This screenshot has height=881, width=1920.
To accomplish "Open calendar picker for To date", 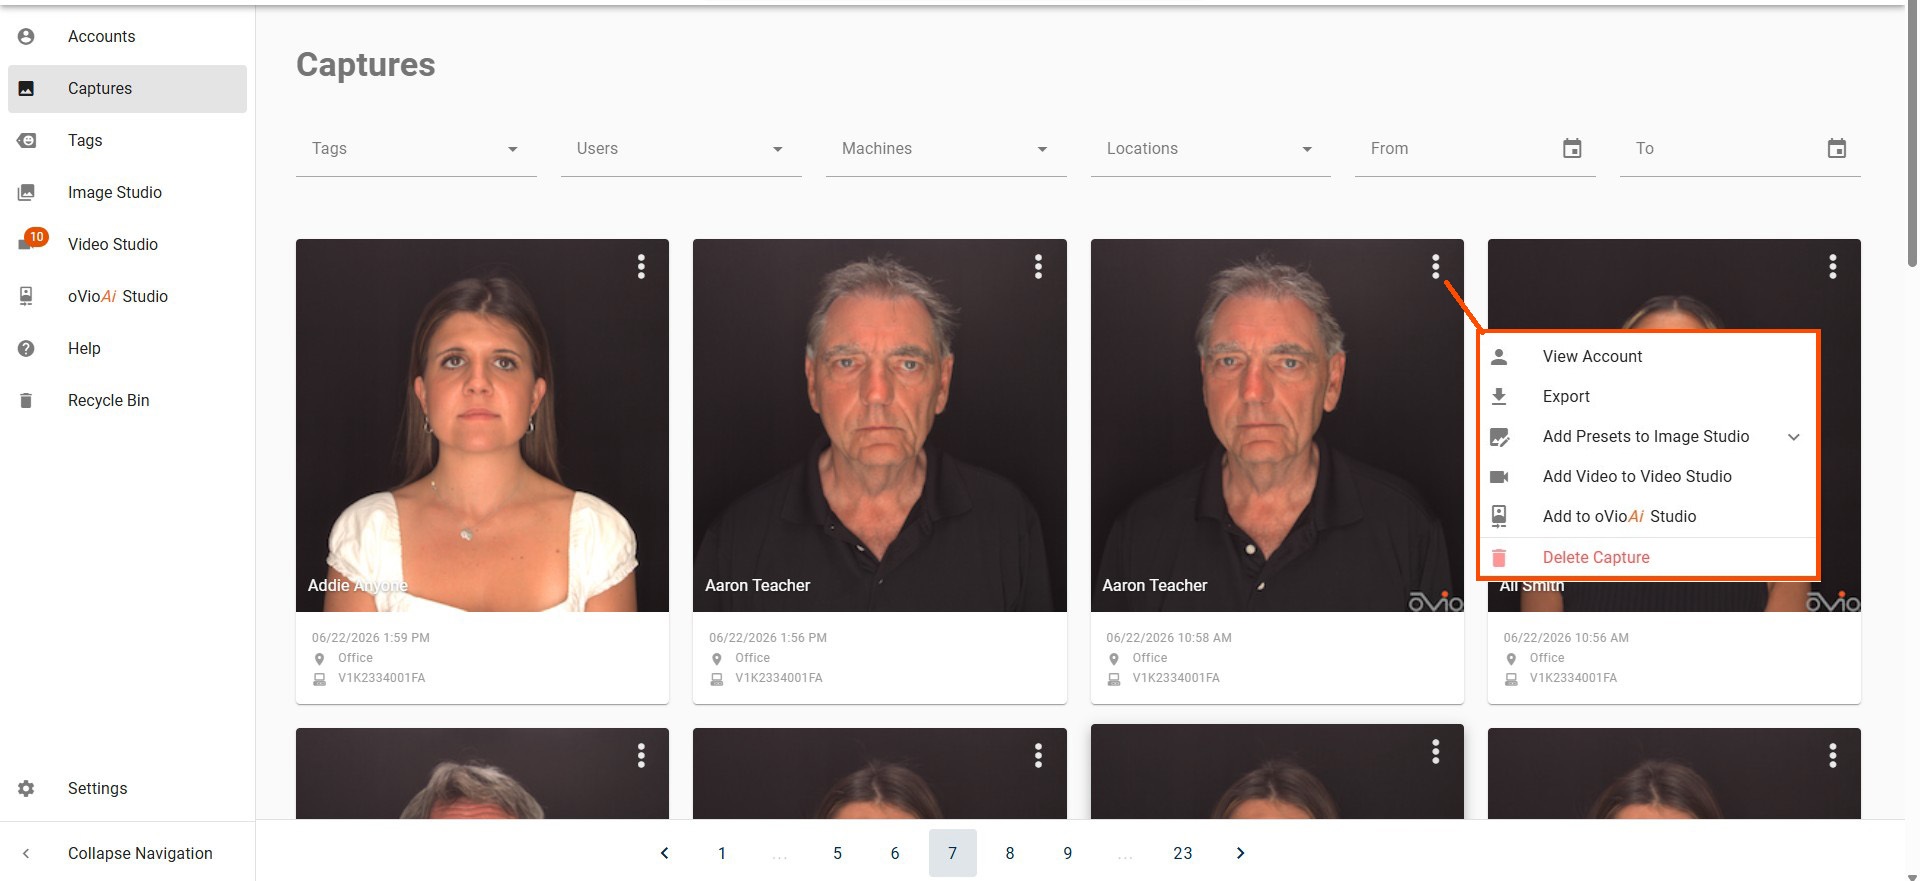I will pyautogui.click(x=1837, y=148).
